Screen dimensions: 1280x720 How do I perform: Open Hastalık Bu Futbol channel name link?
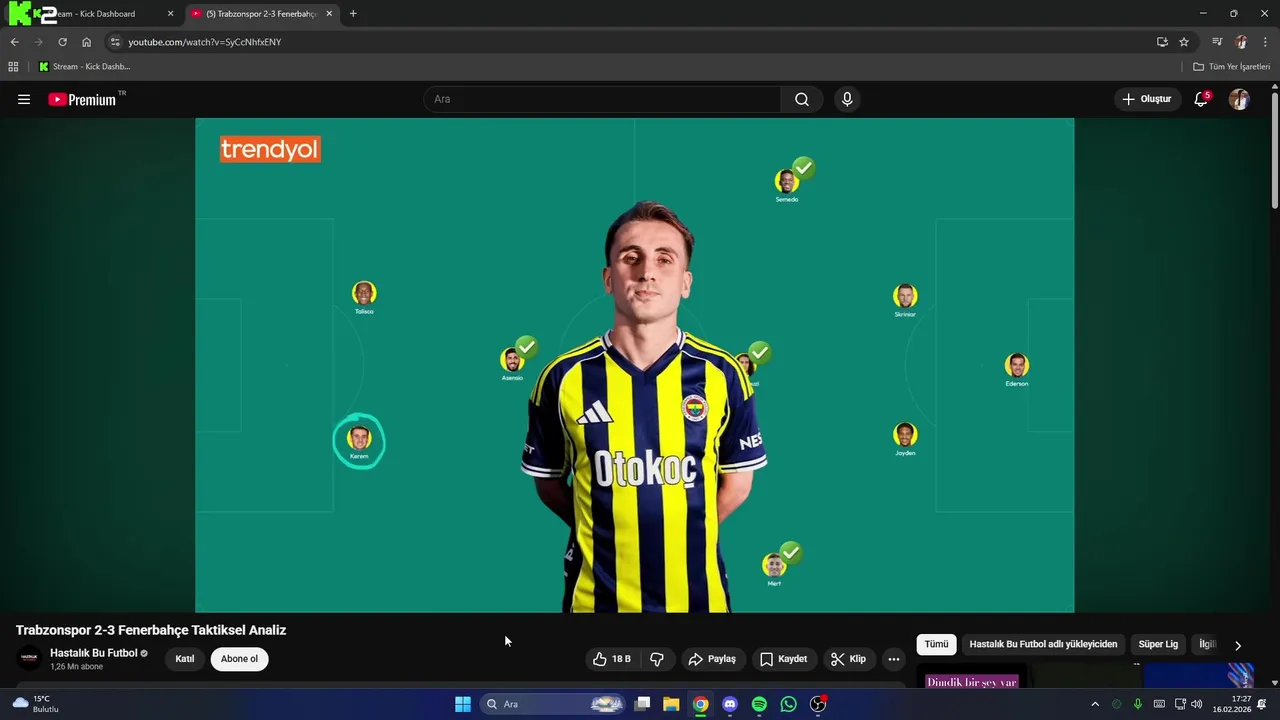tap(94, 653)
